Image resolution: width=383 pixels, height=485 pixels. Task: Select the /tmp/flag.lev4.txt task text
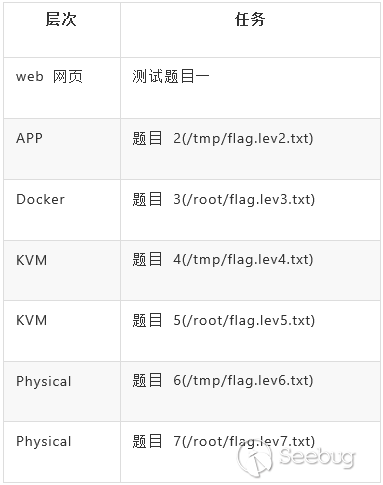coord(248,259)
